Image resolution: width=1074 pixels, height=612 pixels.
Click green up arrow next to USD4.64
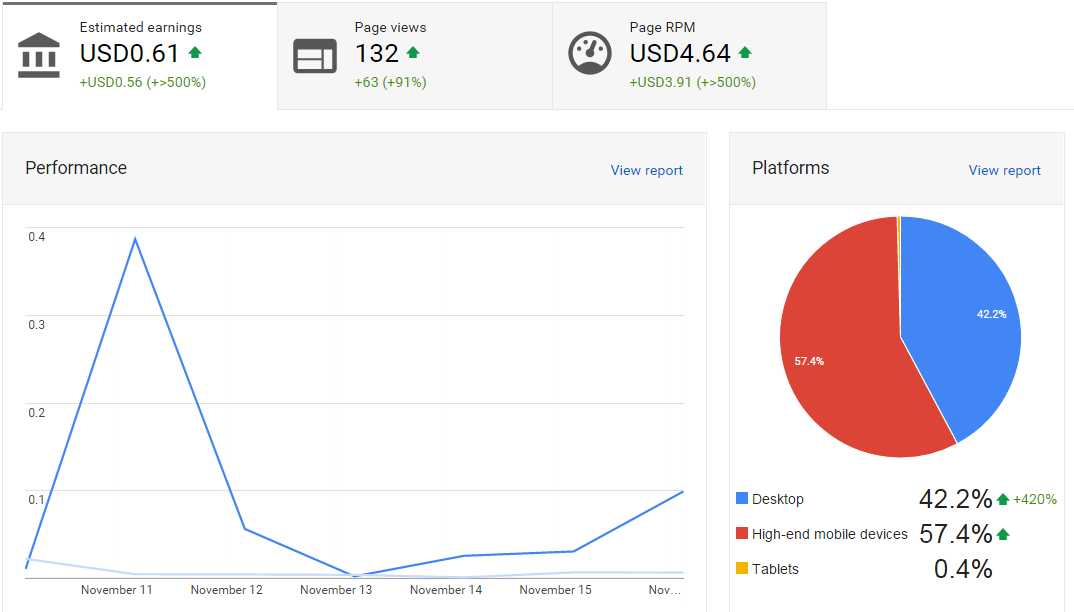pyautogui.click(x=745, y=53)
